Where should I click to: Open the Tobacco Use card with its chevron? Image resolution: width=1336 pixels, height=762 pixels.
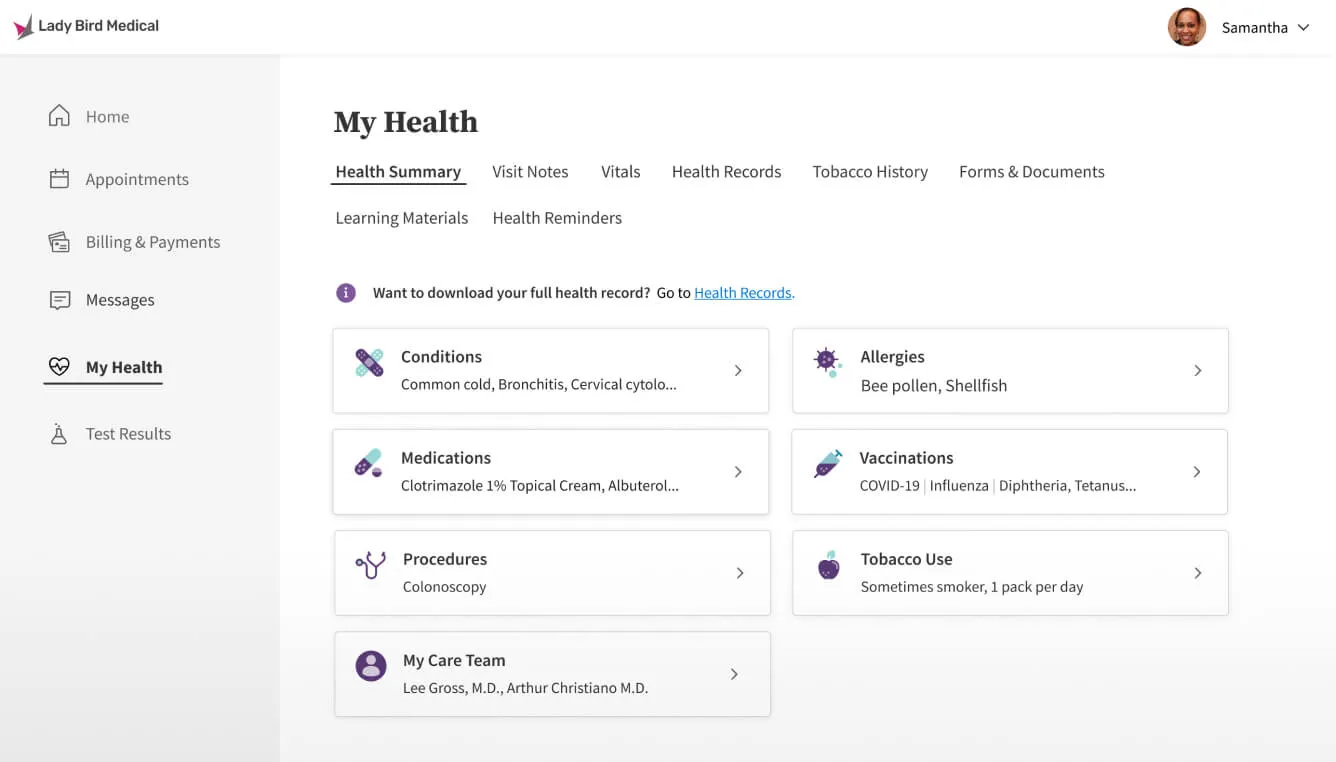pyautogui.click(x=1197, y=572)
